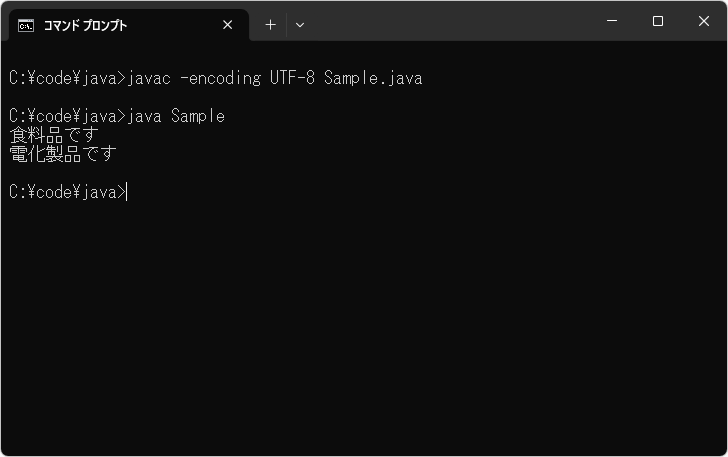Select the コマンド プロンプト tab title
The image size is (728, 457).
pyautogui.click(x=85, y=25)
